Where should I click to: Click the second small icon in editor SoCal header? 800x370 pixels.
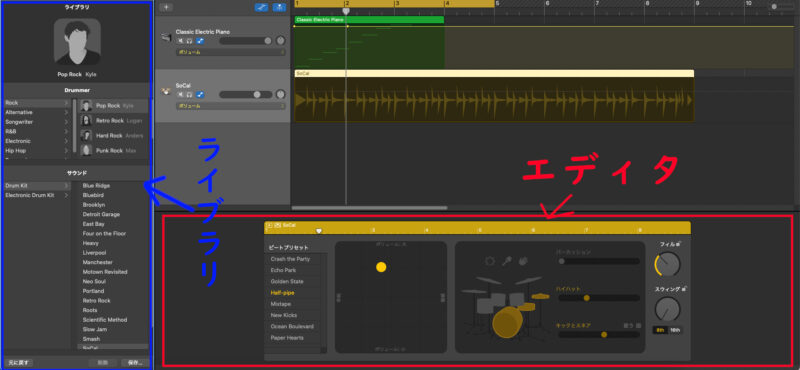[278, 225]
